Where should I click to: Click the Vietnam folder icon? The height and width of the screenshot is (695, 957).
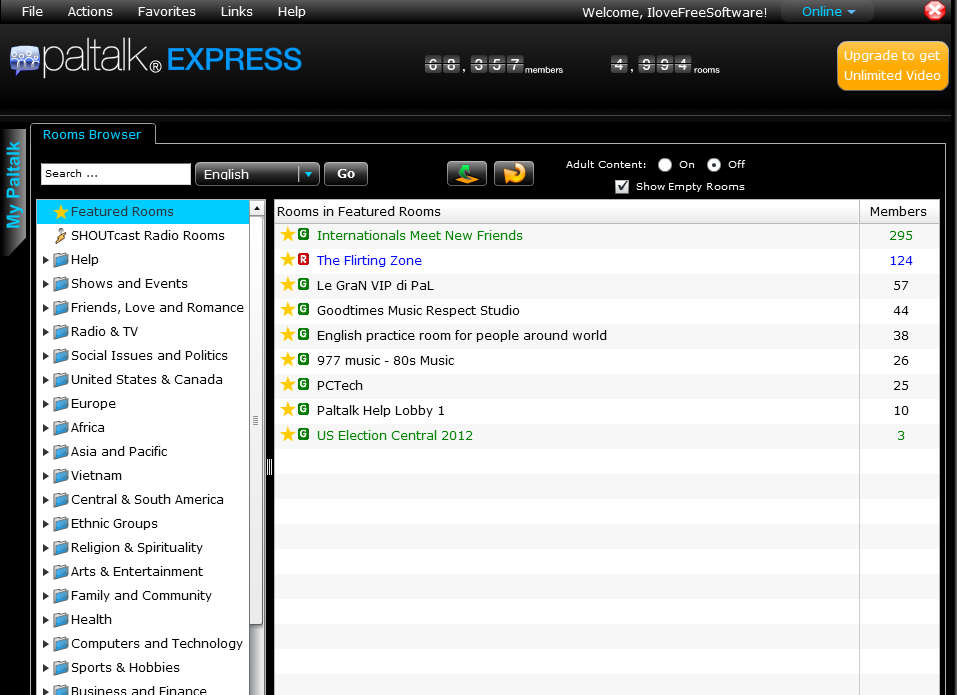click(60, 476)
